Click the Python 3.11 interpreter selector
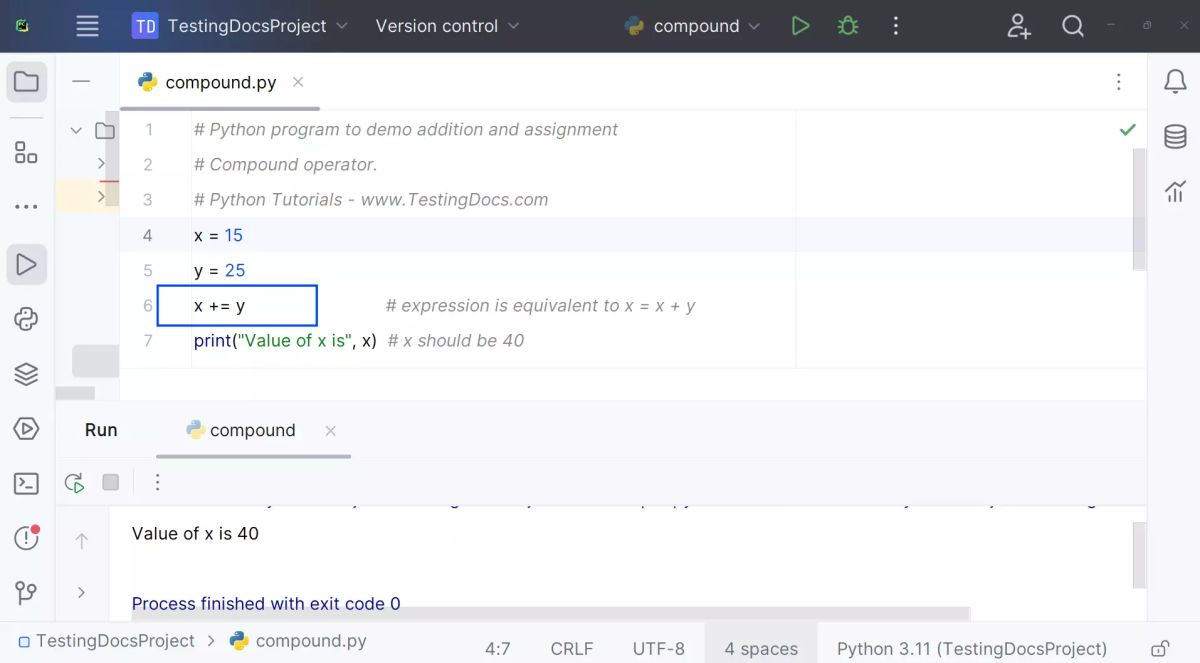 (x=971, y=648)
